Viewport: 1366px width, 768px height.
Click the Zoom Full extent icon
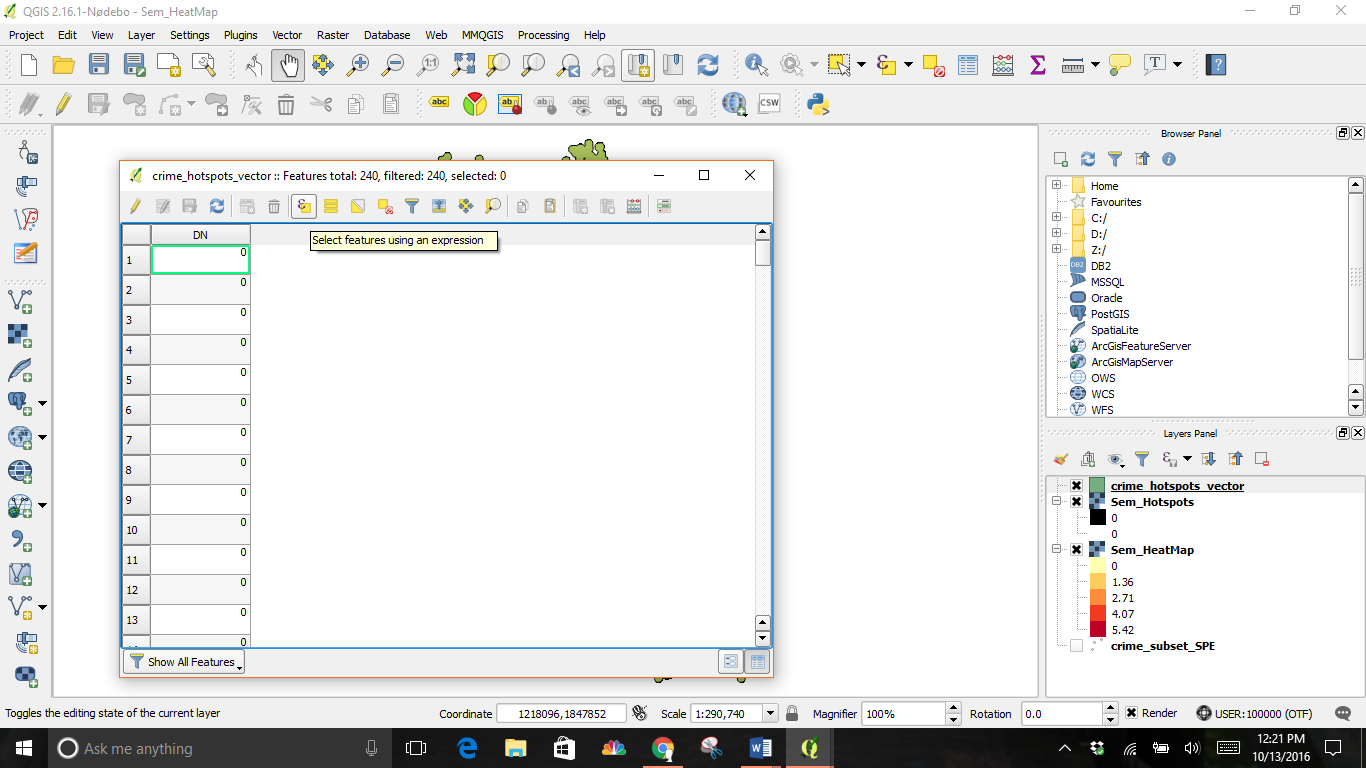(463, 65)
